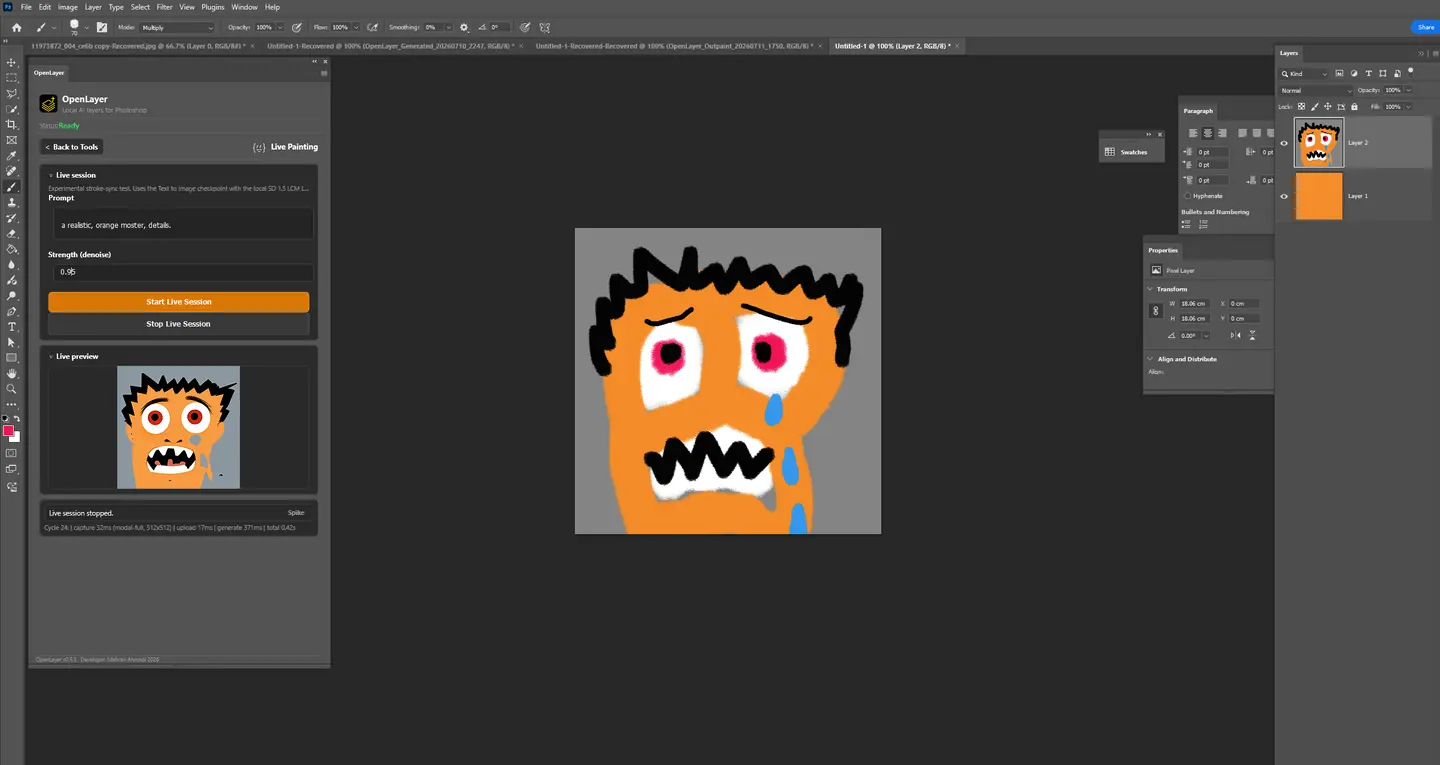Toggle lock transparent pixels
The width and height of the screenshot is (1440, 765).
[x=1302, y=106]
